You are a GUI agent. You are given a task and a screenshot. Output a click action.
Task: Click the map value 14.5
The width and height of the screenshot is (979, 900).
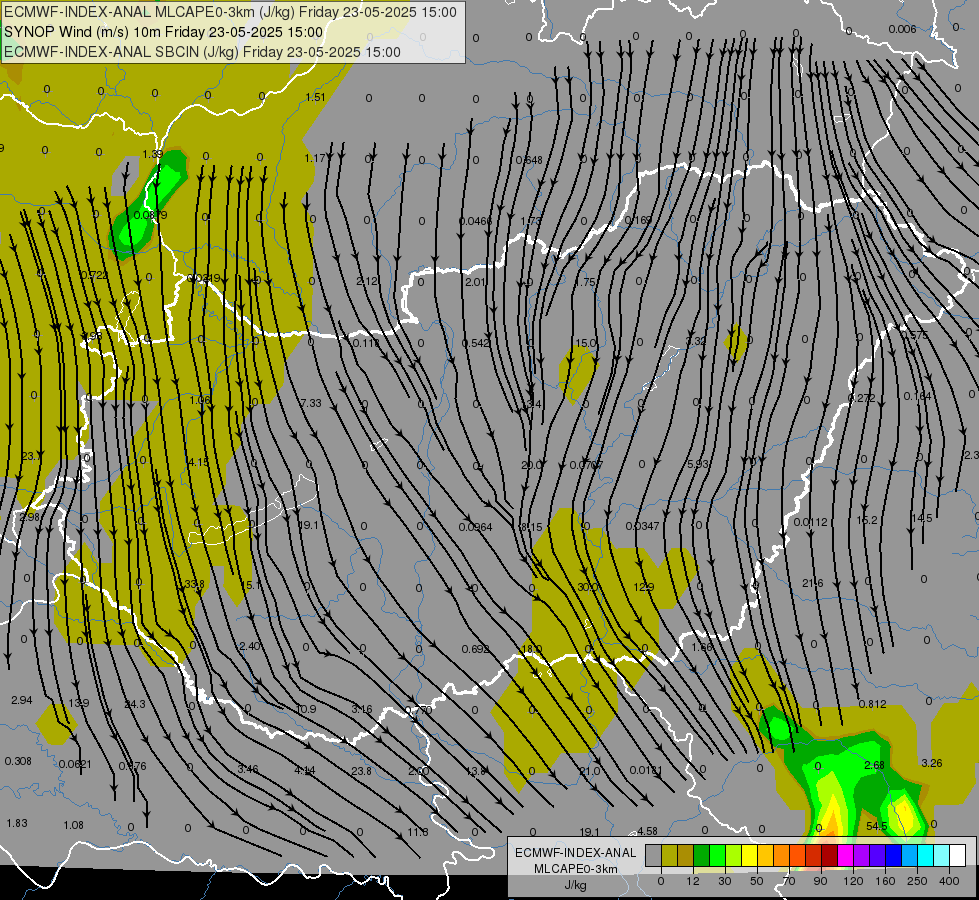click(x=922, y=518)
